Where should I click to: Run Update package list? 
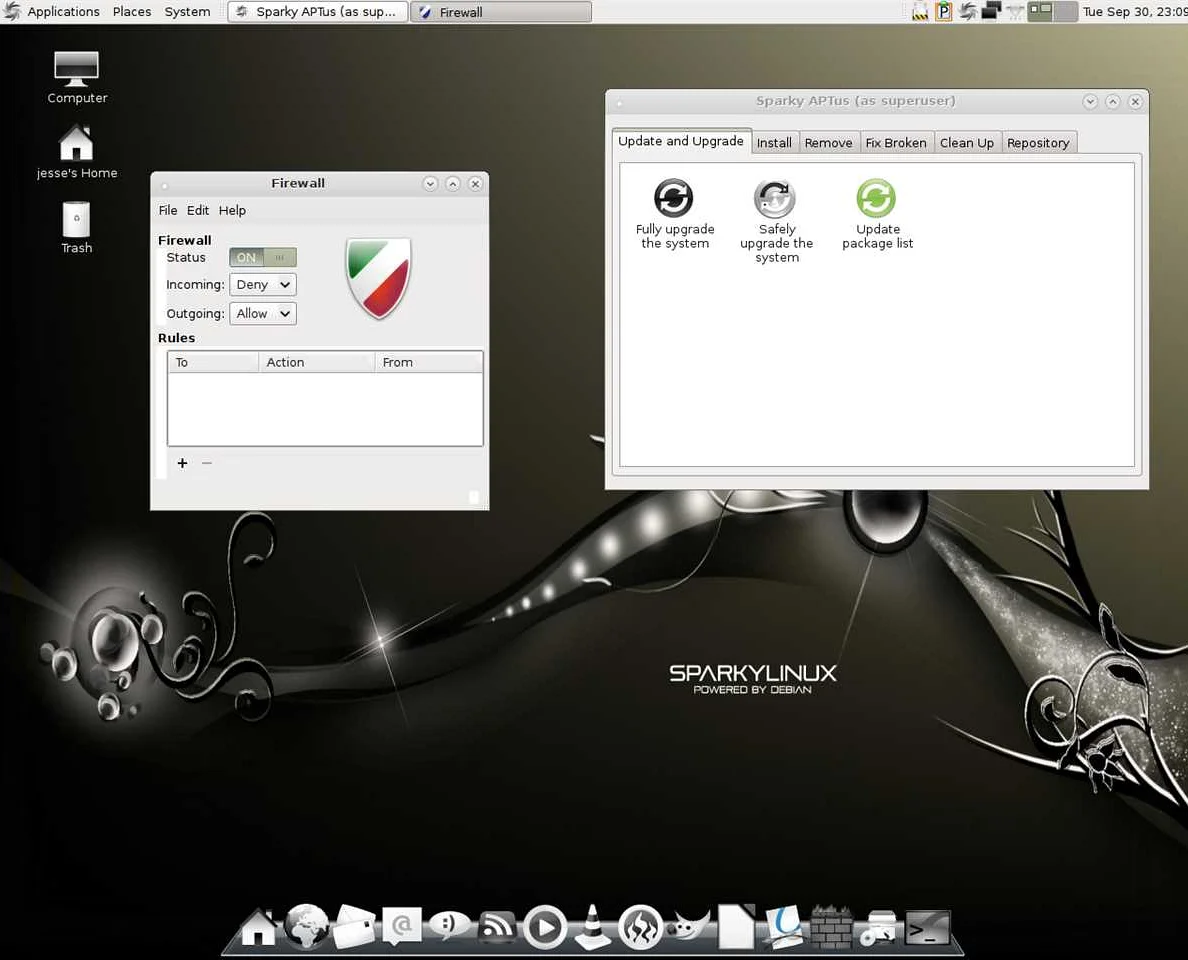876,198
